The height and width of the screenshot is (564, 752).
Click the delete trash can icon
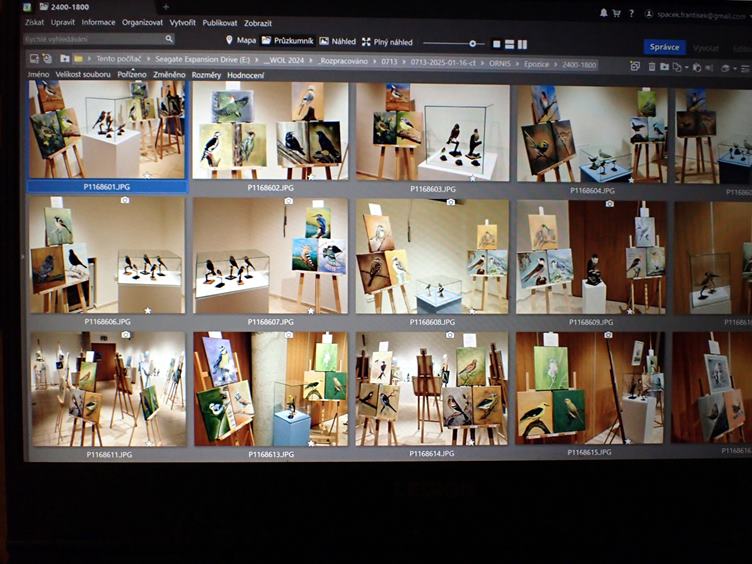pyautogui.click(x=652, y=67)
